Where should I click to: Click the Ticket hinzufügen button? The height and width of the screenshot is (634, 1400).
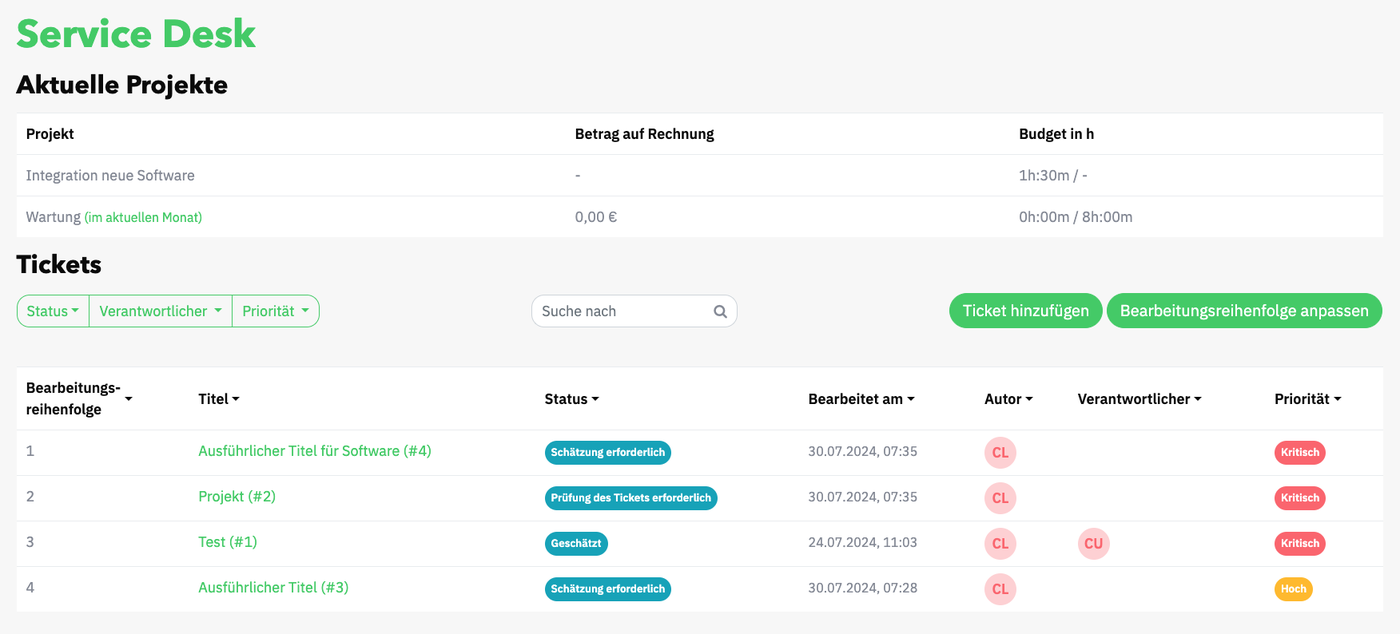coord(1025,311)
